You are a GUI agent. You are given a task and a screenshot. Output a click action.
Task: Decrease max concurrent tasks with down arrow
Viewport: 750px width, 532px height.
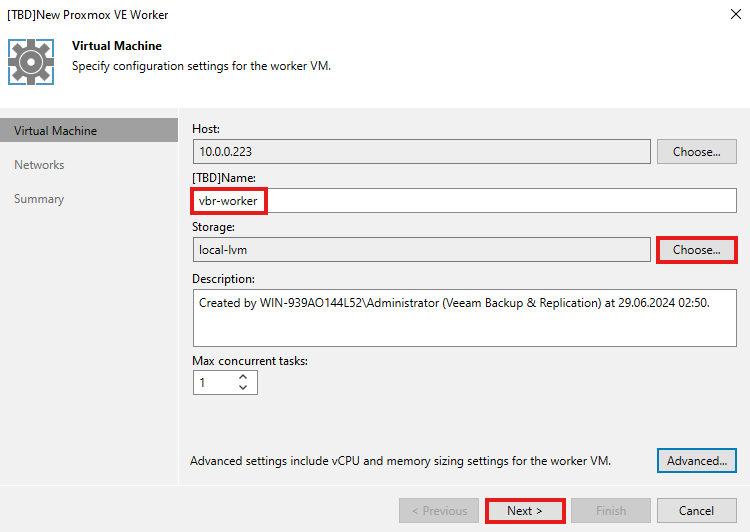click(x=243, y=387)
